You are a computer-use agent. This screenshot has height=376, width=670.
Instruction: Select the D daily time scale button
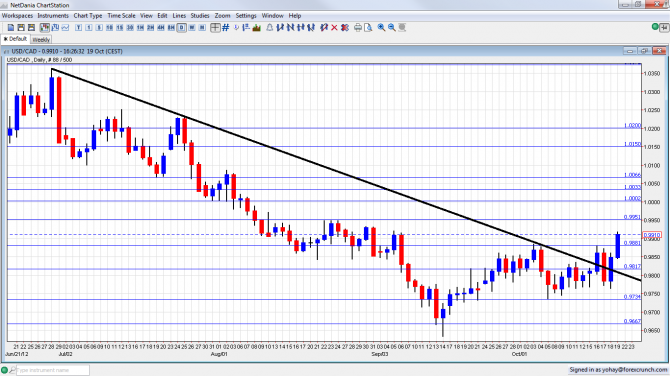tap(182, 27)
